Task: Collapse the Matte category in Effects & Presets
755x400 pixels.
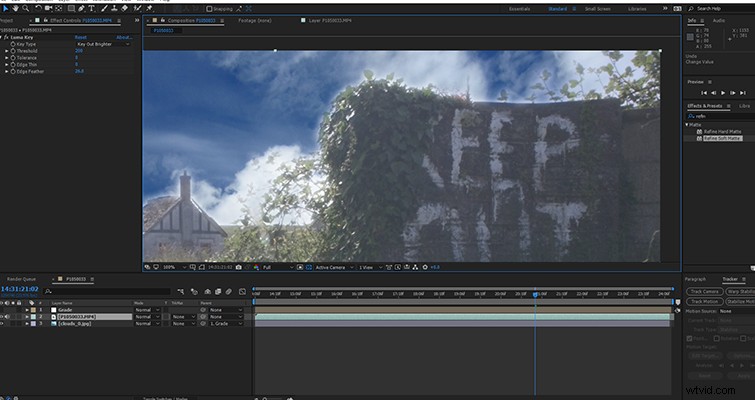Action: click(x=687, y=125)
